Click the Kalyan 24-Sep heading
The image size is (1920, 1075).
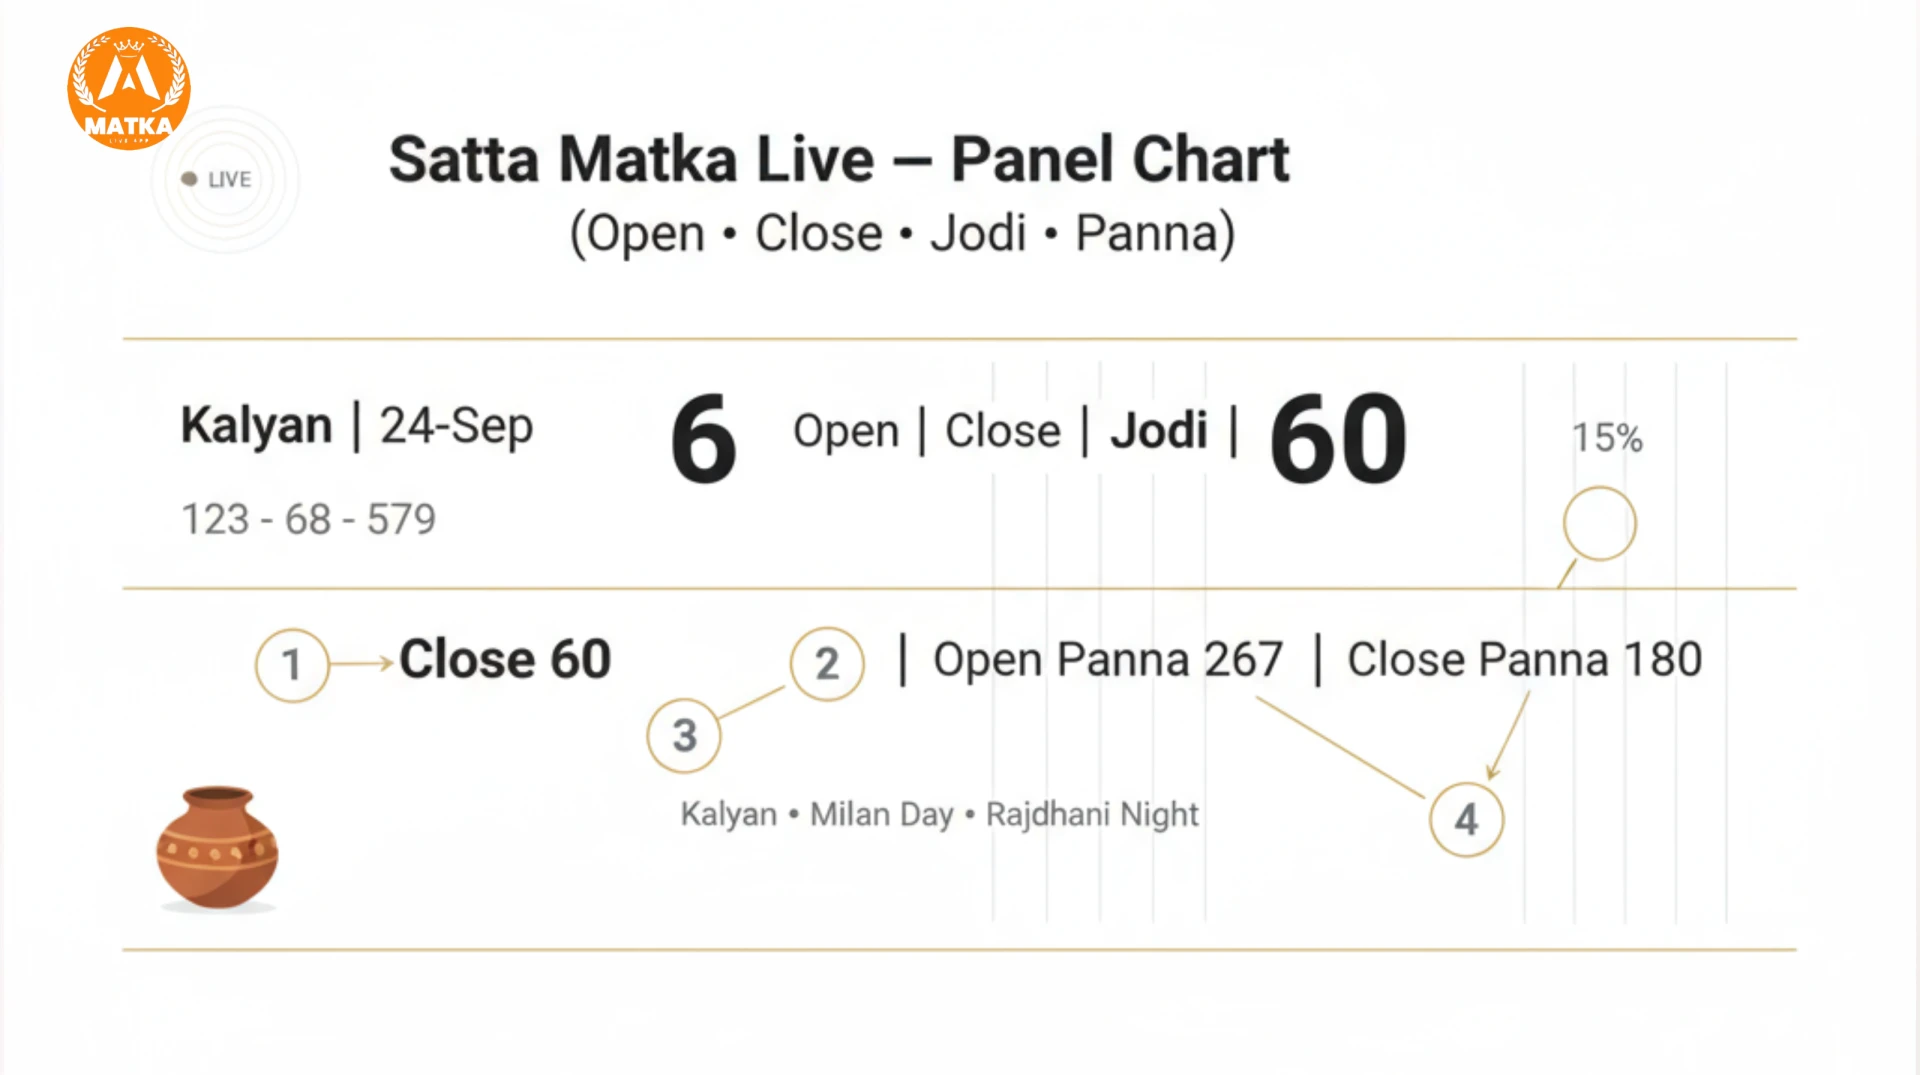357,427
